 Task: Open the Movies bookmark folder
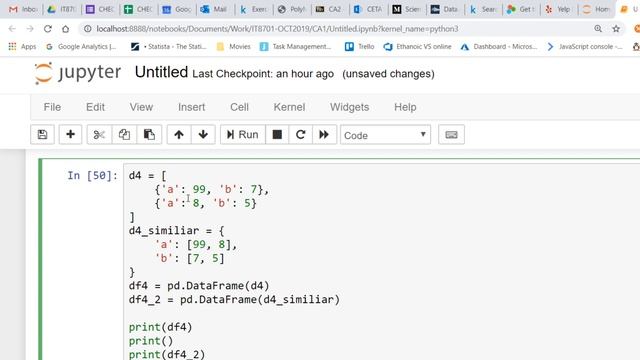point(233,47)
